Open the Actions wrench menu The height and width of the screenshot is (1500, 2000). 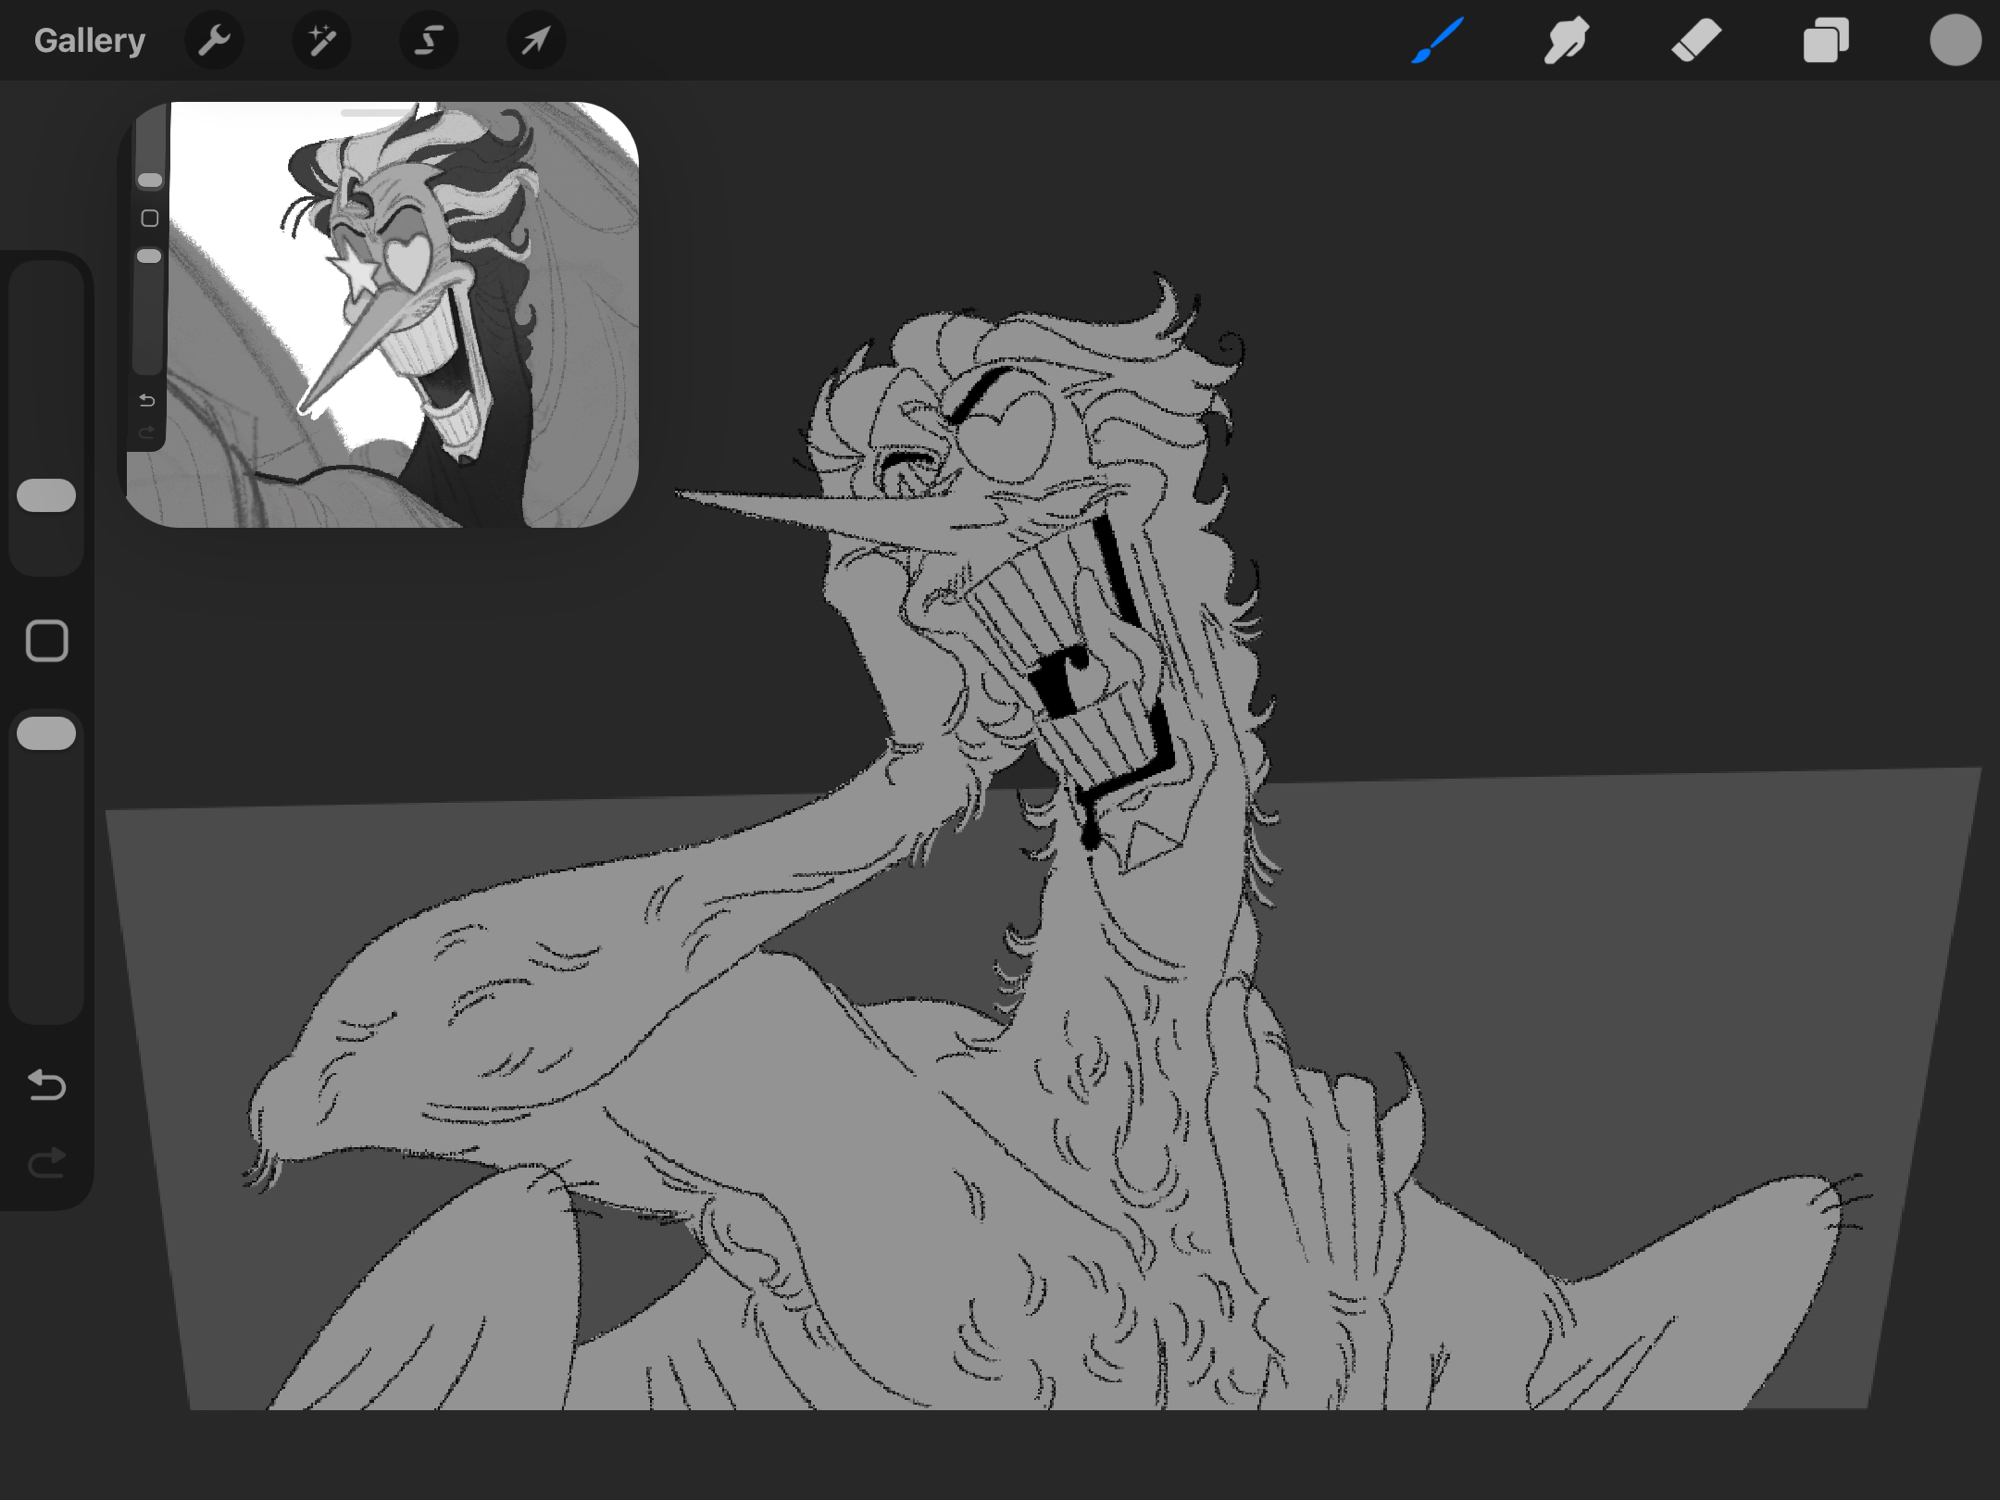tap(214, 41)
